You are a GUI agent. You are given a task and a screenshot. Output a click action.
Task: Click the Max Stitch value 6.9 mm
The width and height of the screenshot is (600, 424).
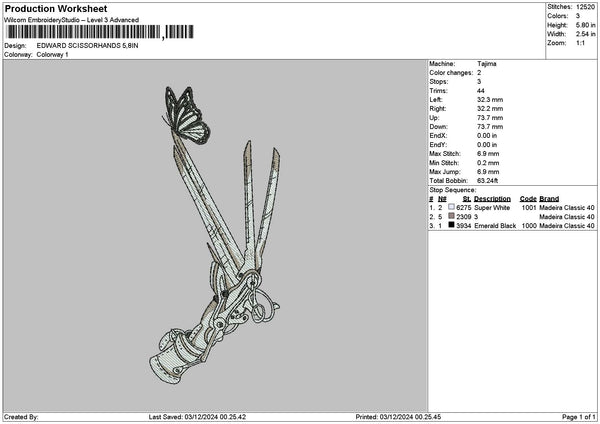tap(488, 154)
